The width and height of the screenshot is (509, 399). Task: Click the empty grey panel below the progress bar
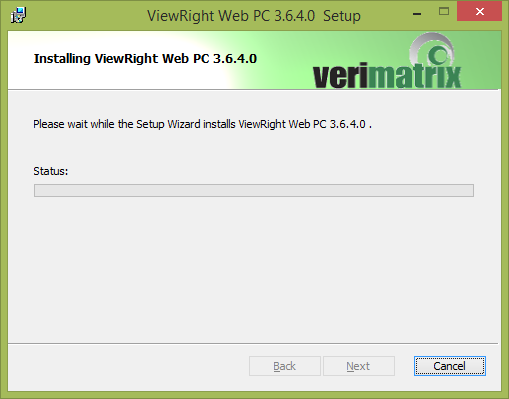pos(254,269)
